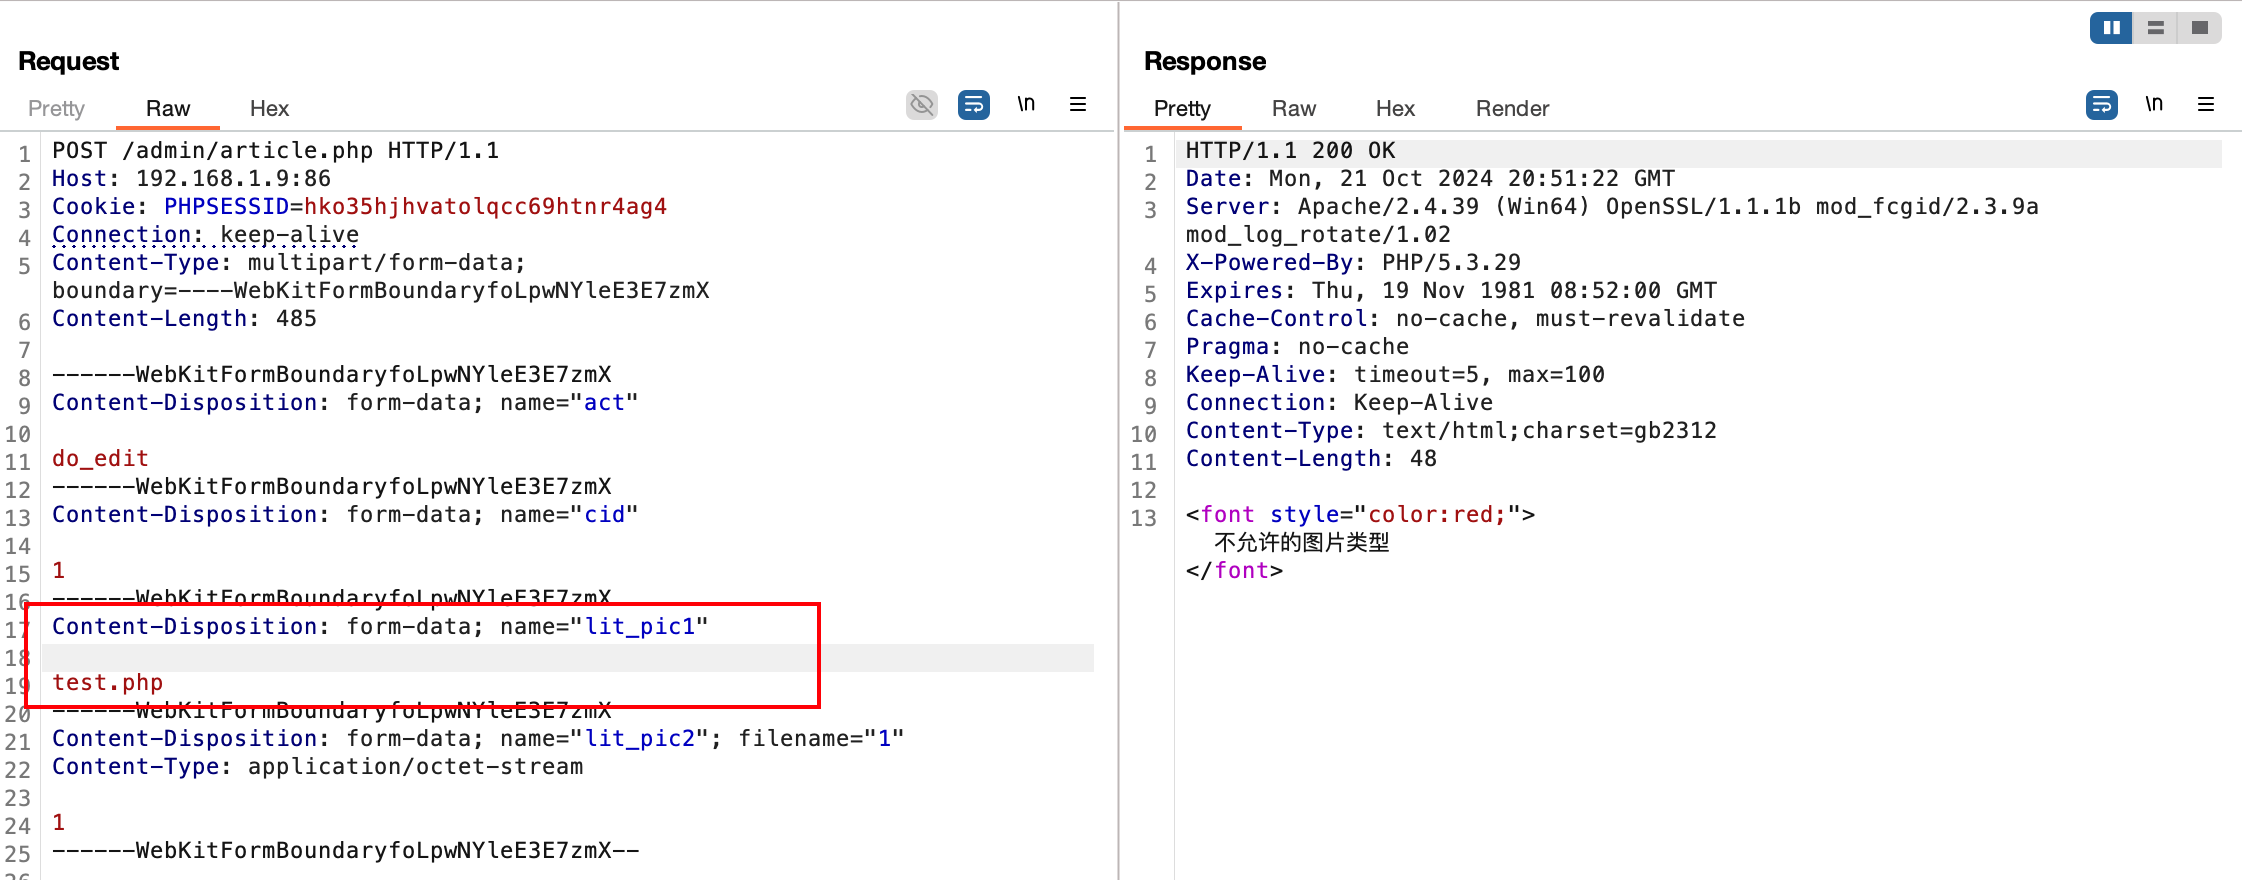Click the X-Powered-By: PHP/5.3.29 header
The height and width of the screenshot is (880, 2242).
1353,263
